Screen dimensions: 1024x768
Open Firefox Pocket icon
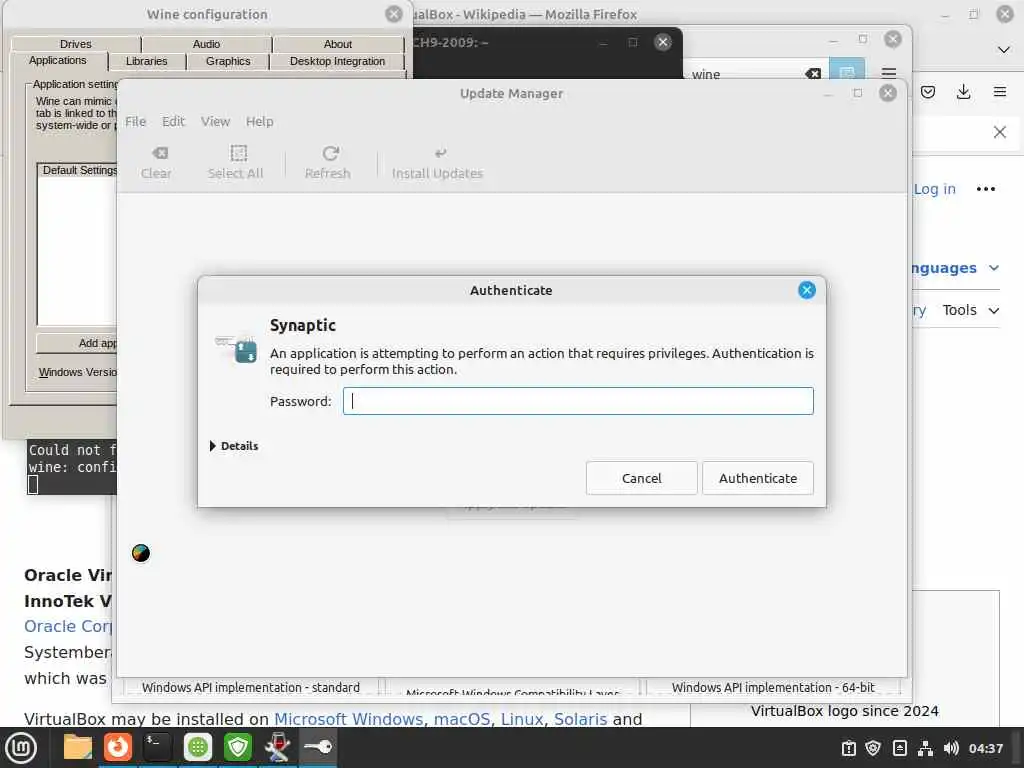tap(927, 92)
